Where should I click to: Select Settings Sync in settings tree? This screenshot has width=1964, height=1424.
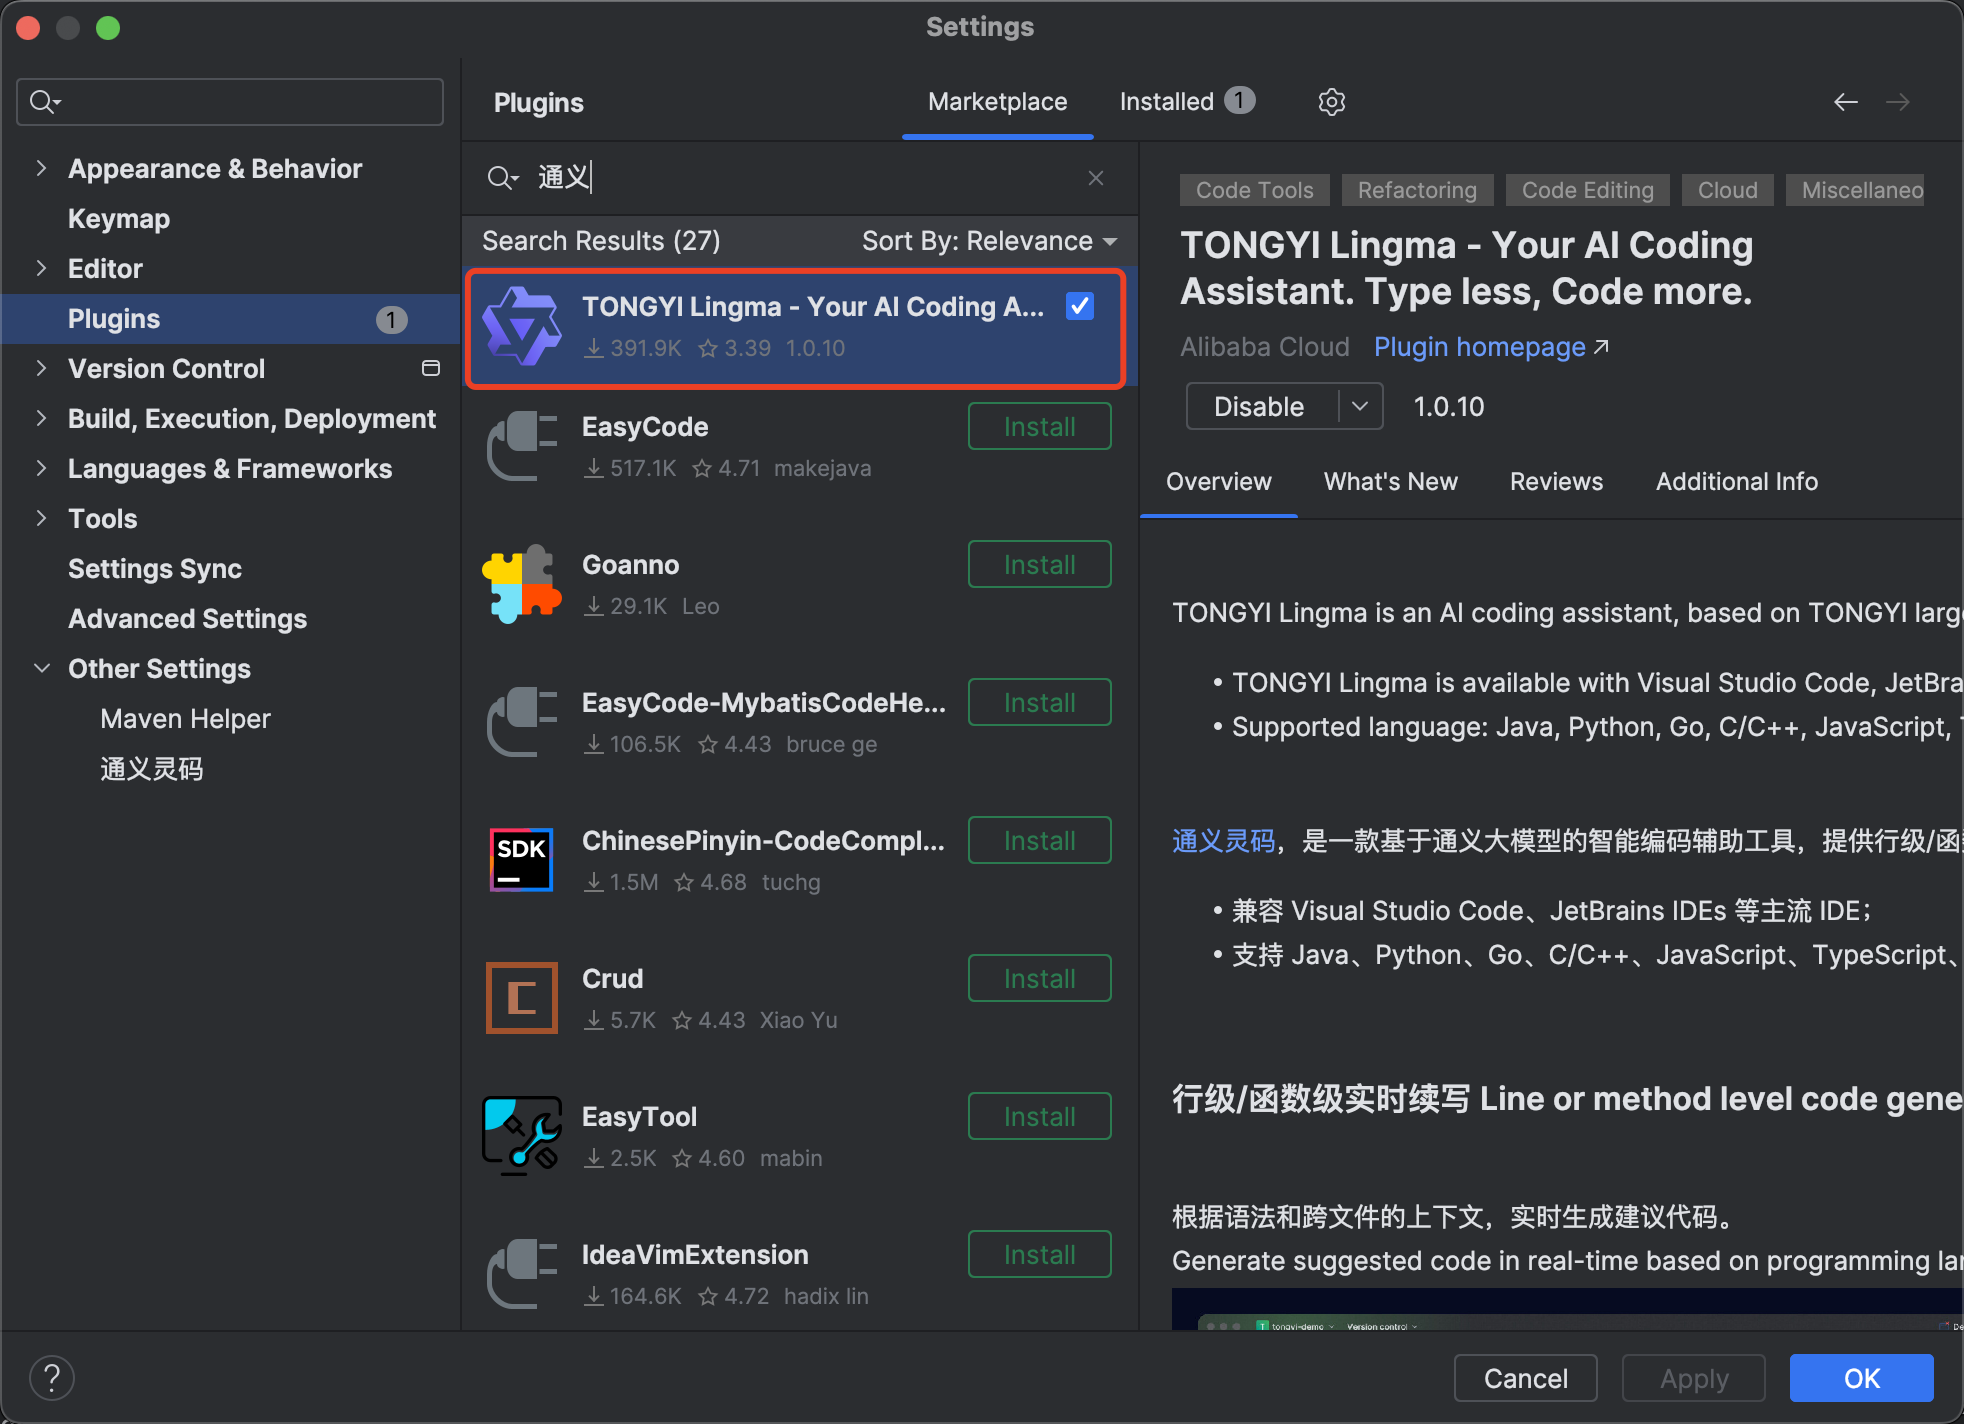click(155, 568)
